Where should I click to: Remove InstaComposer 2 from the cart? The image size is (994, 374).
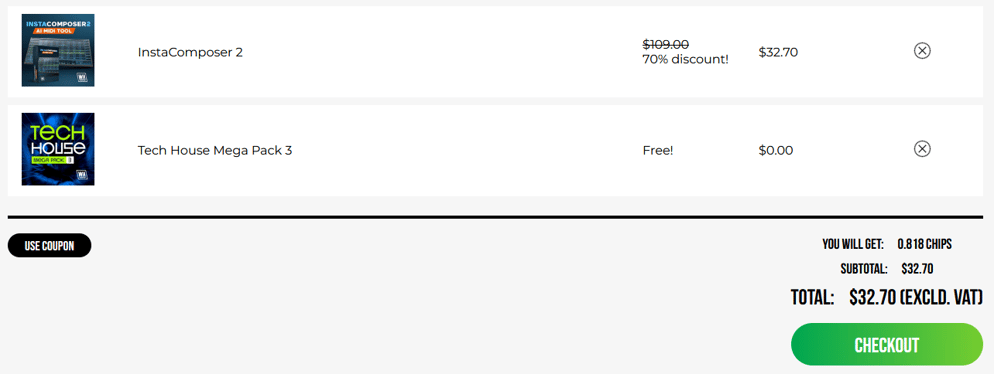tap(922, 50)
